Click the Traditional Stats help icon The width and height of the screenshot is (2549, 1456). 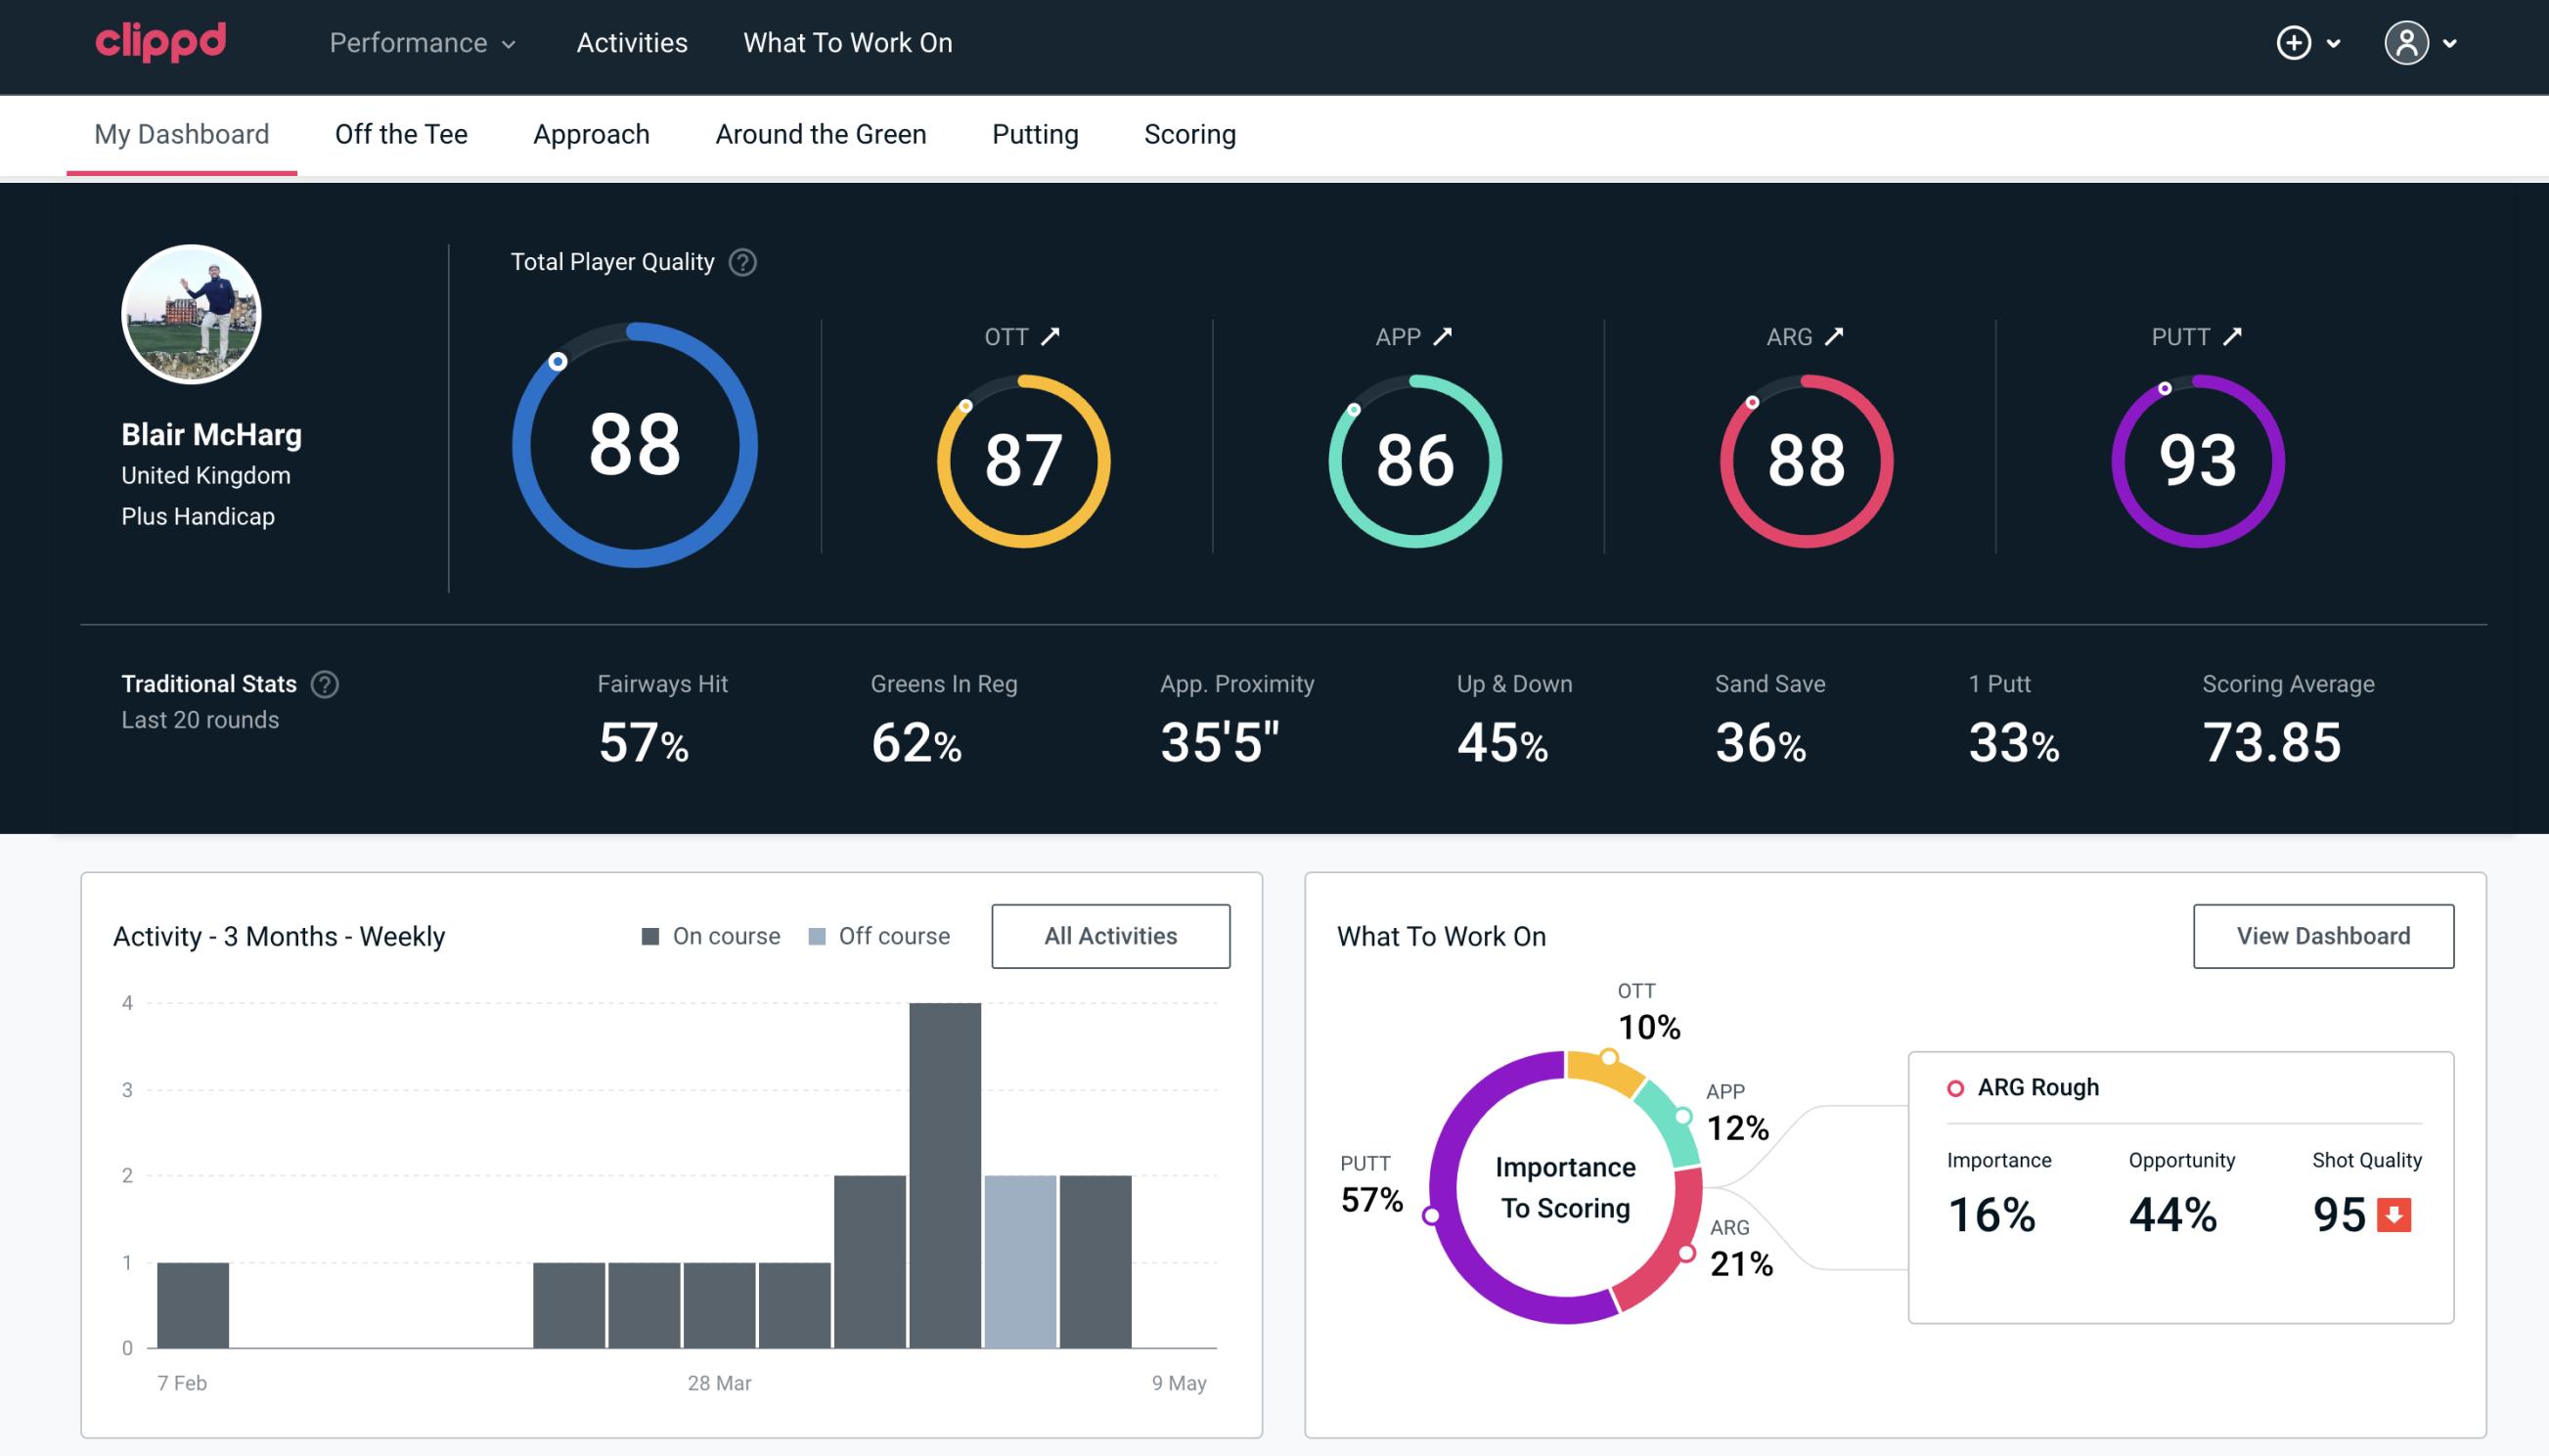322,684
